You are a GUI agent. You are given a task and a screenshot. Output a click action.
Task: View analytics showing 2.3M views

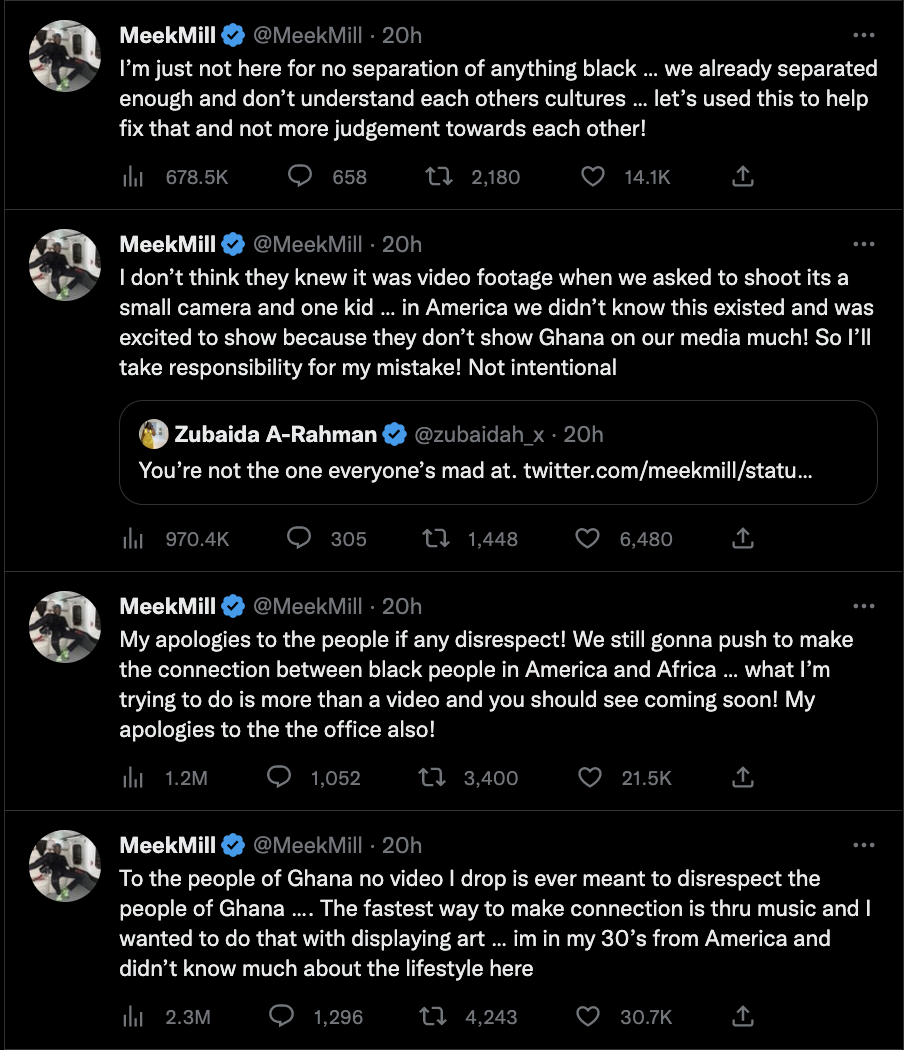click(133, 1017)
